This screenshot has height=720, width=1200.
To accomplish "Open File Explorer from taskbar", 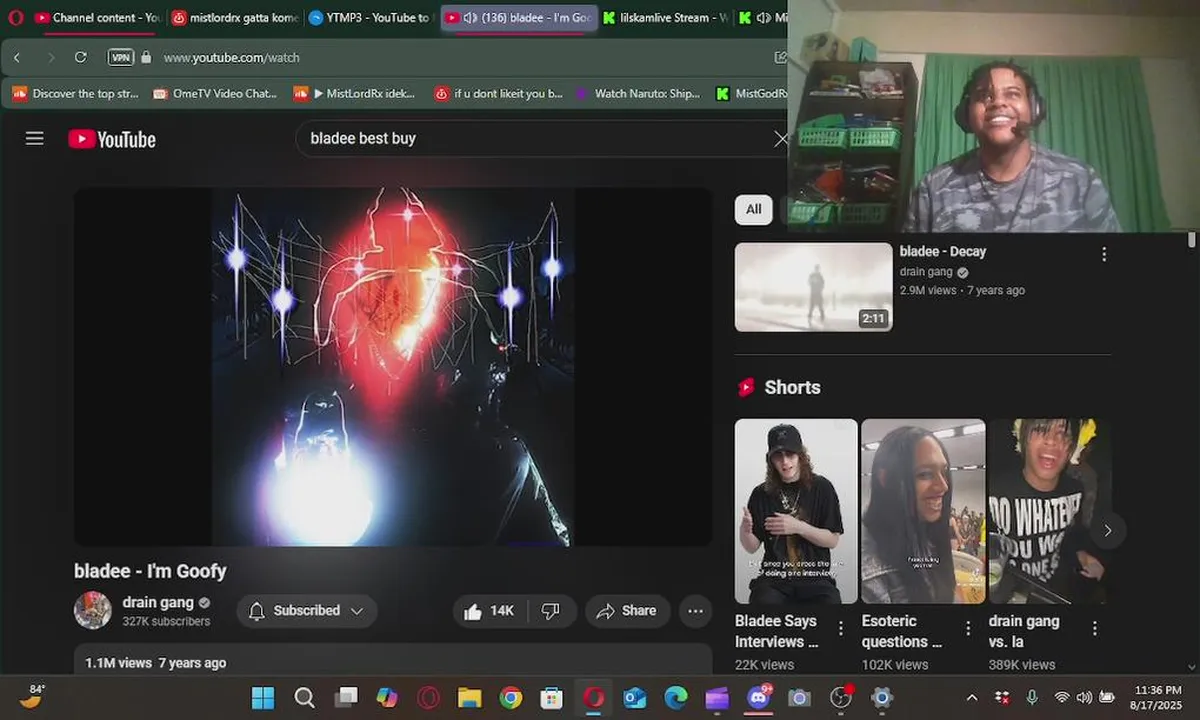I will coord(469,698).
